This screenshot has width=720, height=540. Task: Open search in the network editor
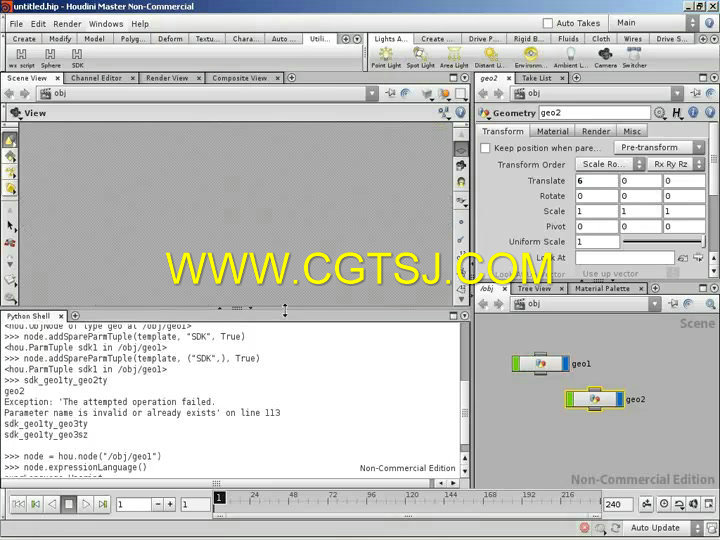[x=710, y=304]
